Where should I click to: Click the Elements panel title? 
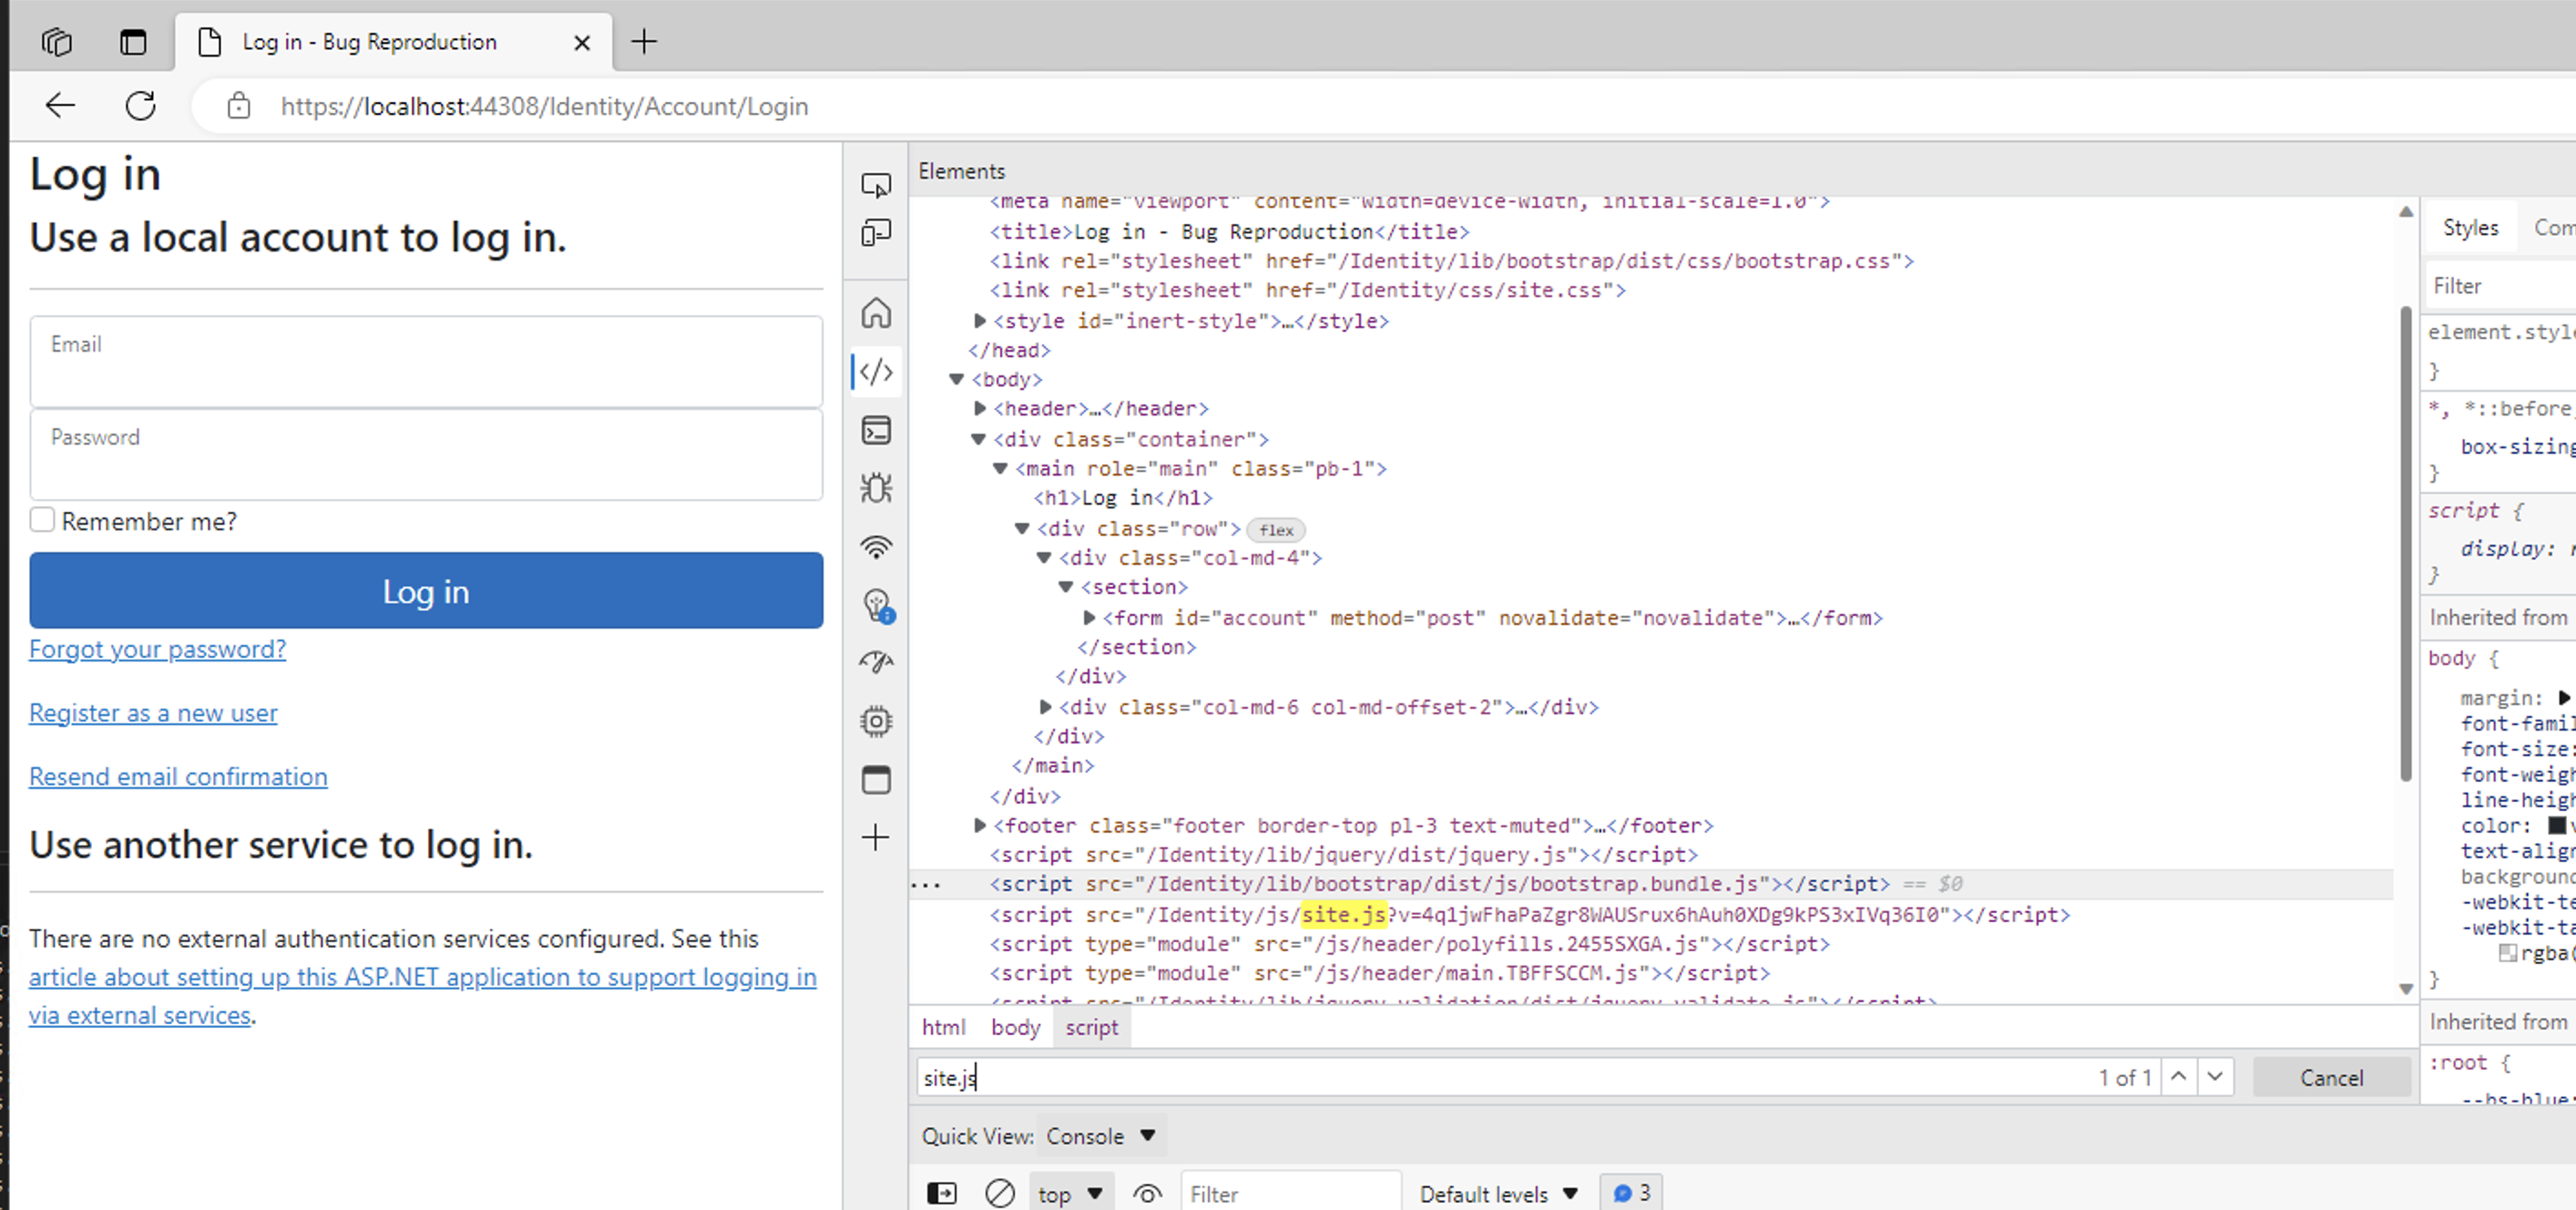961,171
